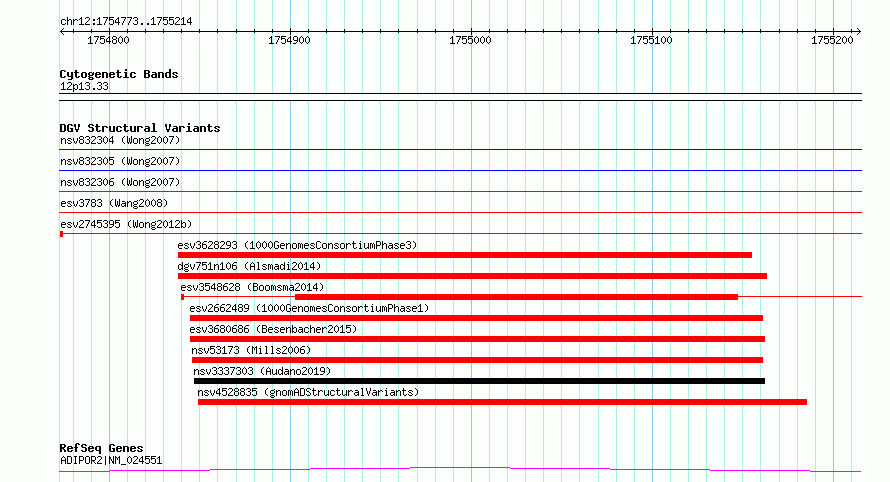Viewport: 890px width, 482px height.
Task: Click the esv3680686 (Besenbacher2015) label
Action: point(273,329)
